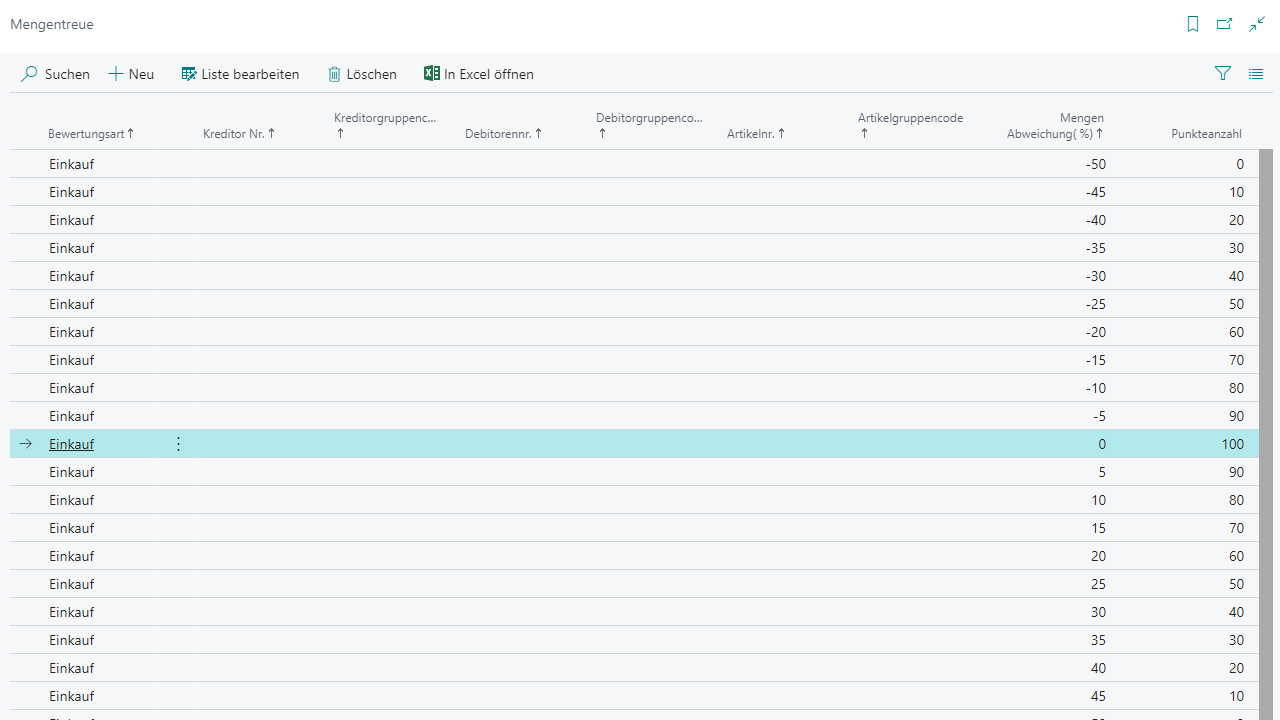Select the deviation value -10
The image size is (1280, 720).
[1095, 388]
